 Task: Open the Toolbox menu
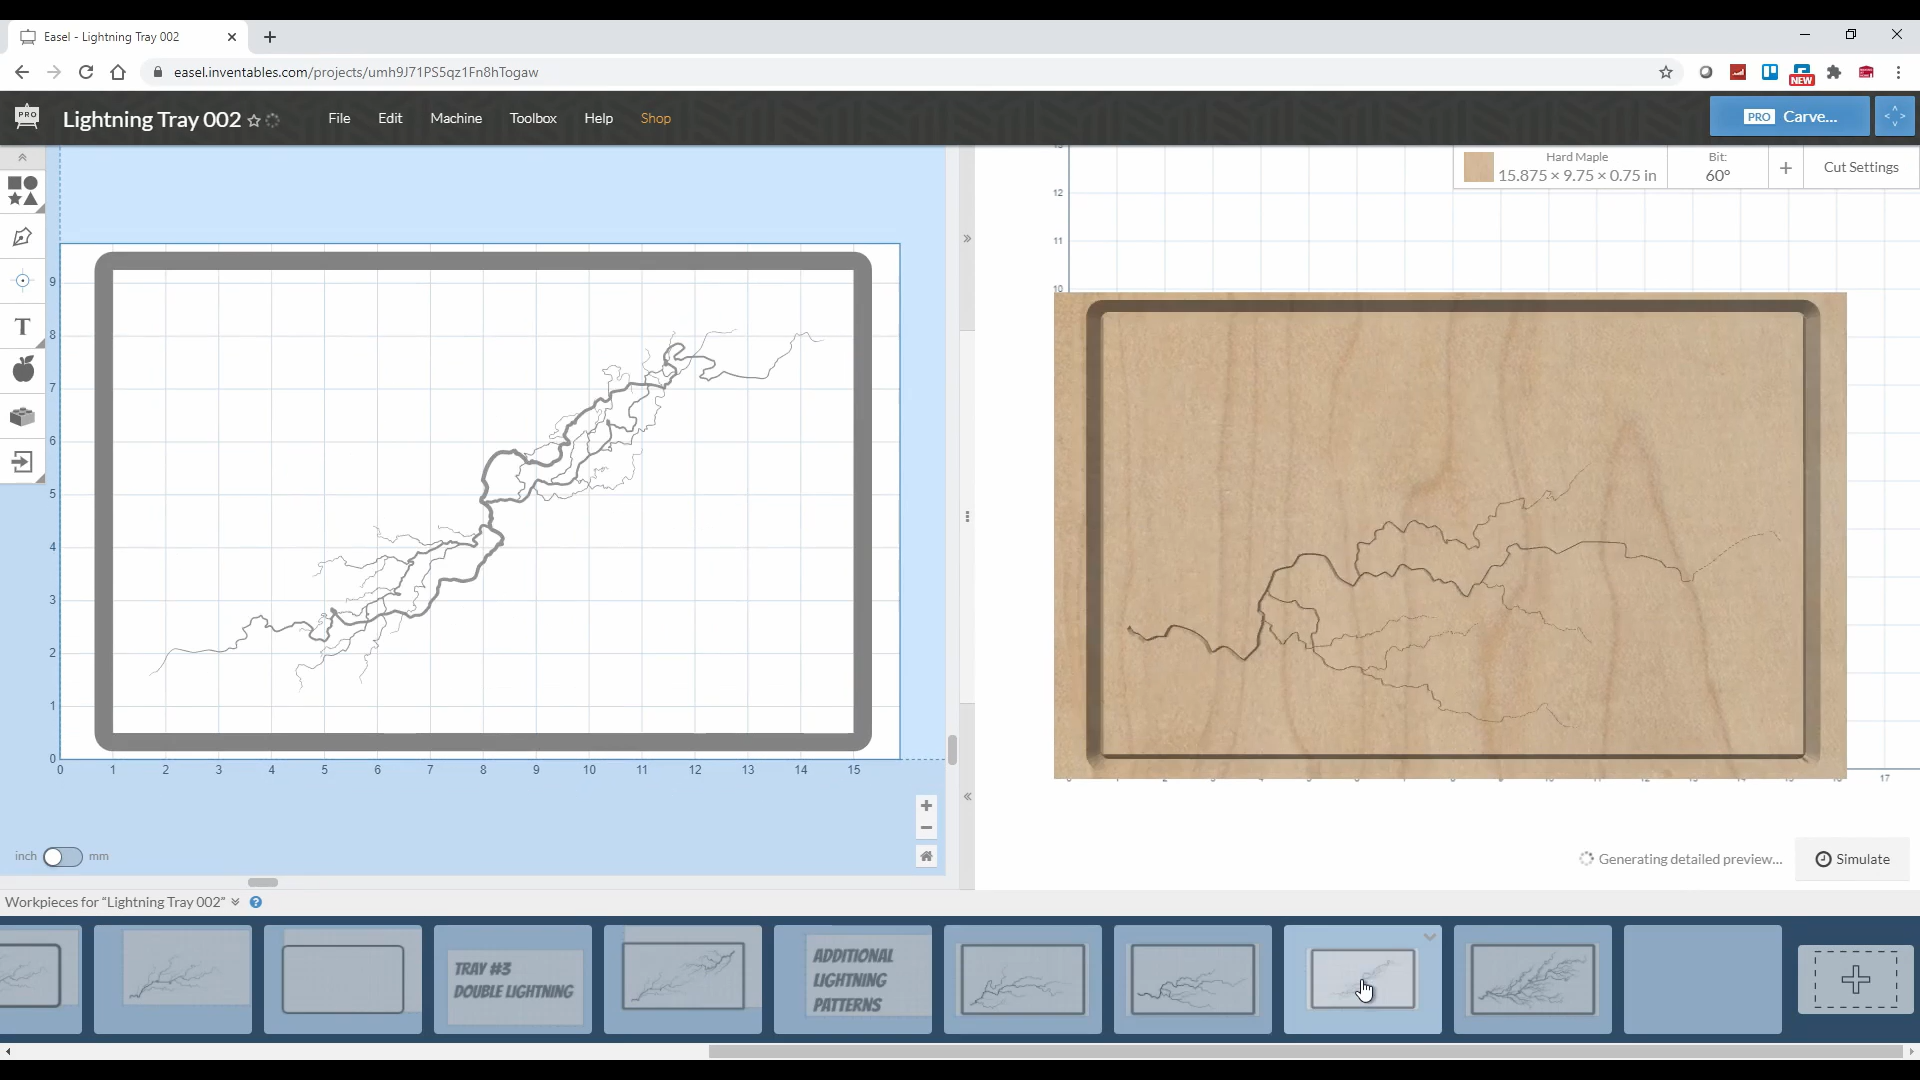coord(533,118)
